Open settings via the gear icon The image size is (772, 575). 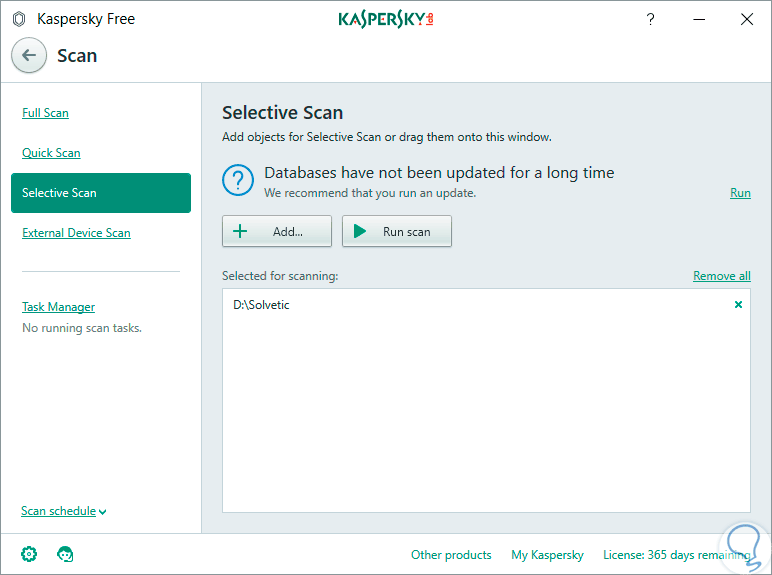(29, 554)
